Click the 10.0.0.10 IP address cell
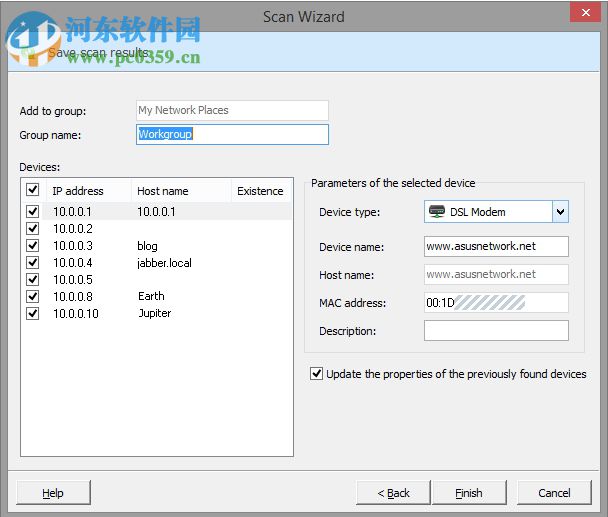608x517 pixels. click(x=76, y=313)
